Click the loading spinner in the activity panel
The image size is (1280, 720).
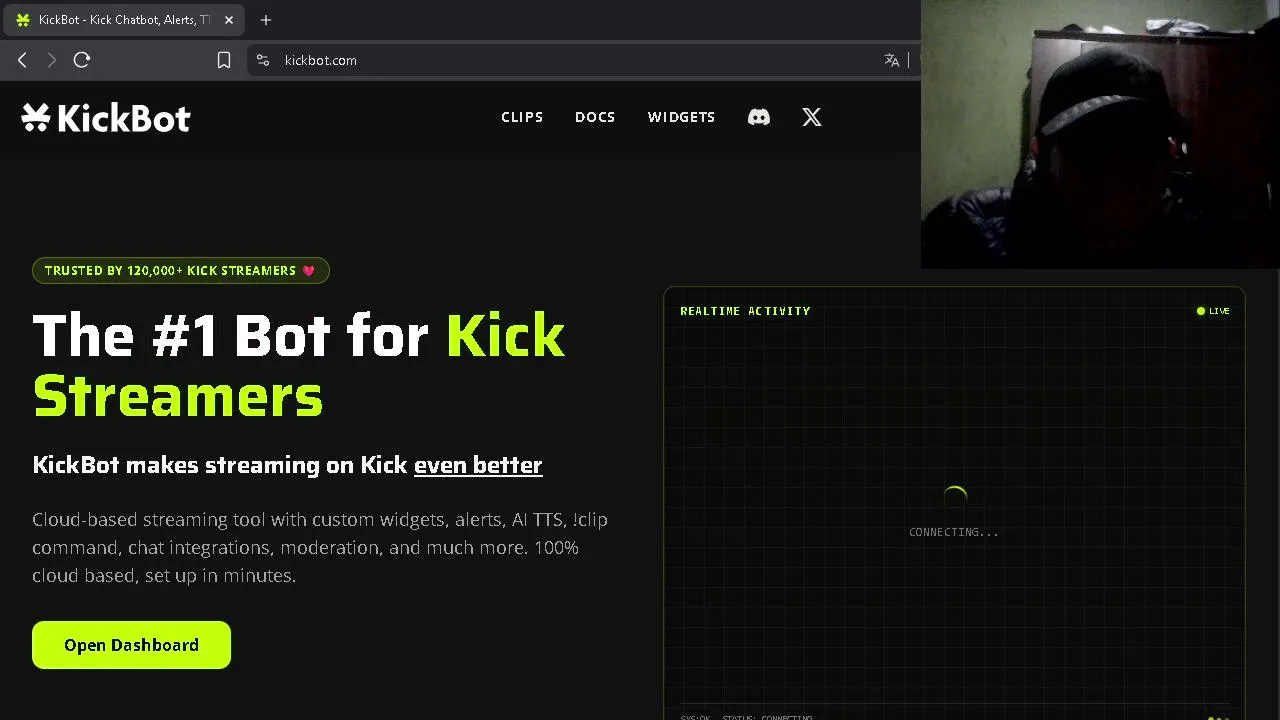click(955, 497)
